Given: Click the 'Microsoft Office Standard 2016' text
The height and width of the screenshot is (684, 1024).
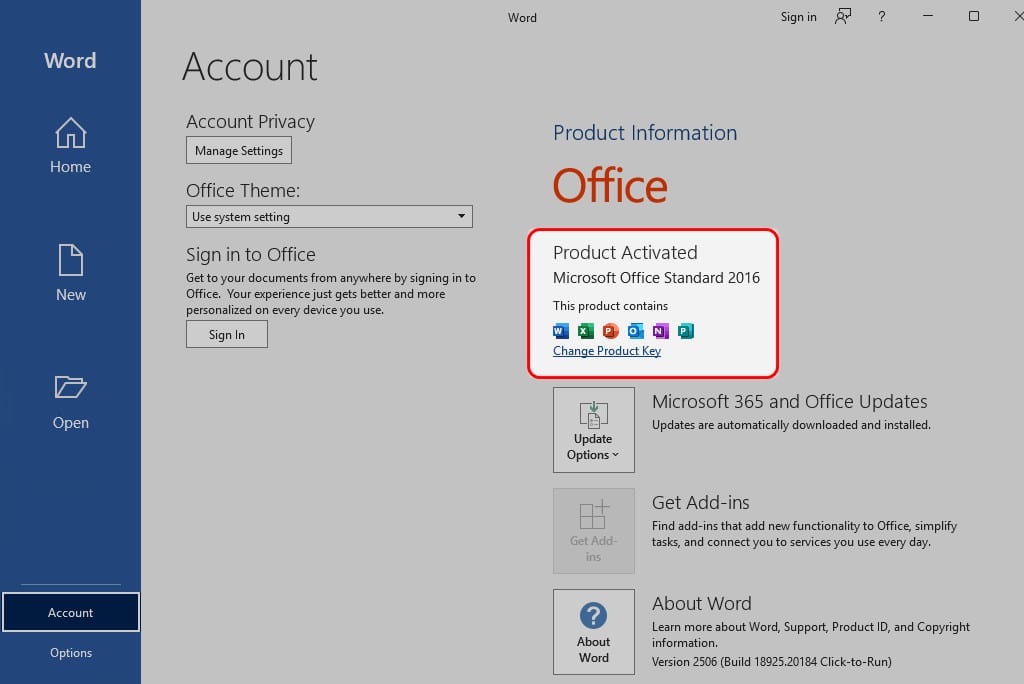Looking at the screenshot, I should point(656,278).
